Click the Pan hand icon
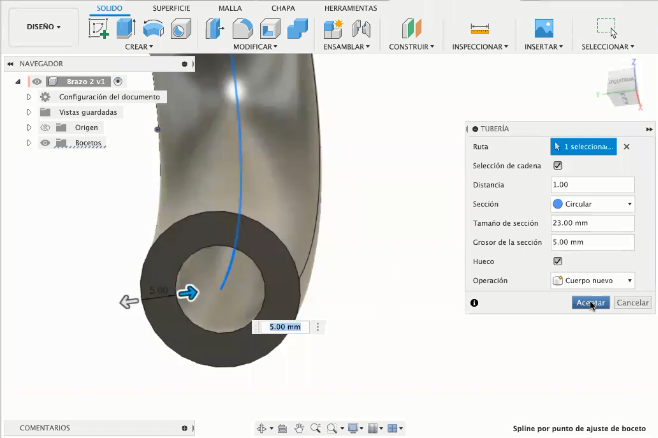Screen dimensions: 658x438 [299, 428]
